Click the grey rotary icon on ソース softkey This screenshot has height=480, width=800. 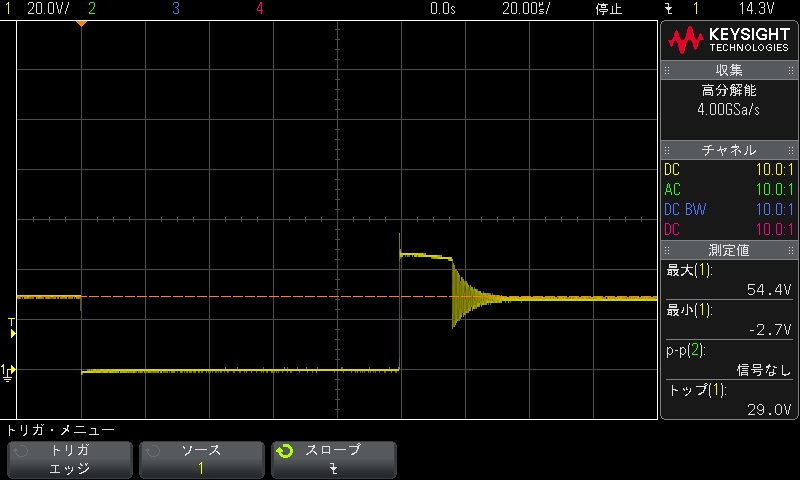151,451
